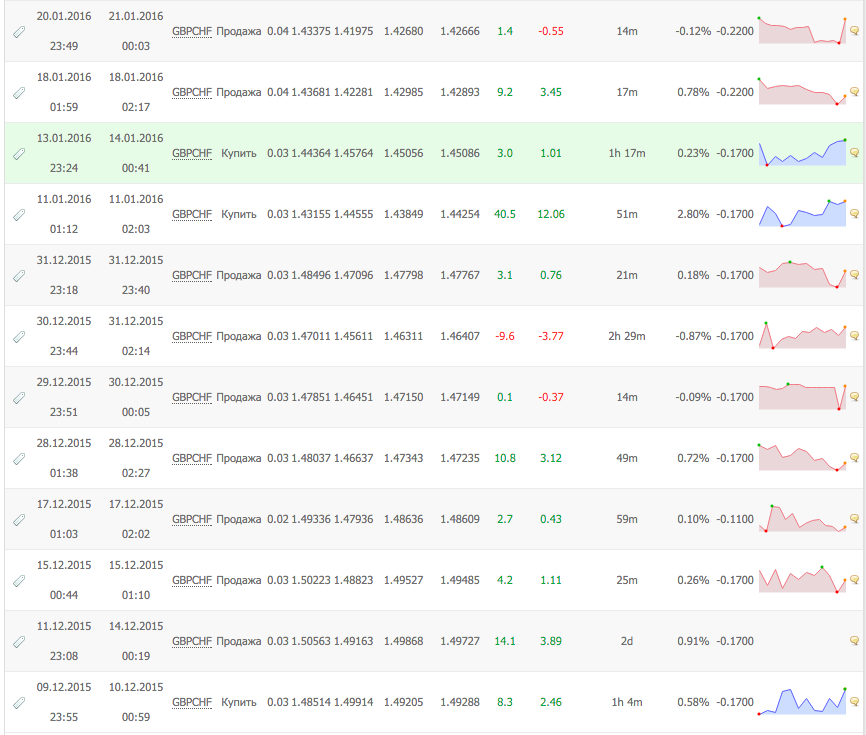Open GBPCHF link in the 18.01.2016 row
Image resolution: width=866 pixels, height=735 pixels.
(192, 92)
